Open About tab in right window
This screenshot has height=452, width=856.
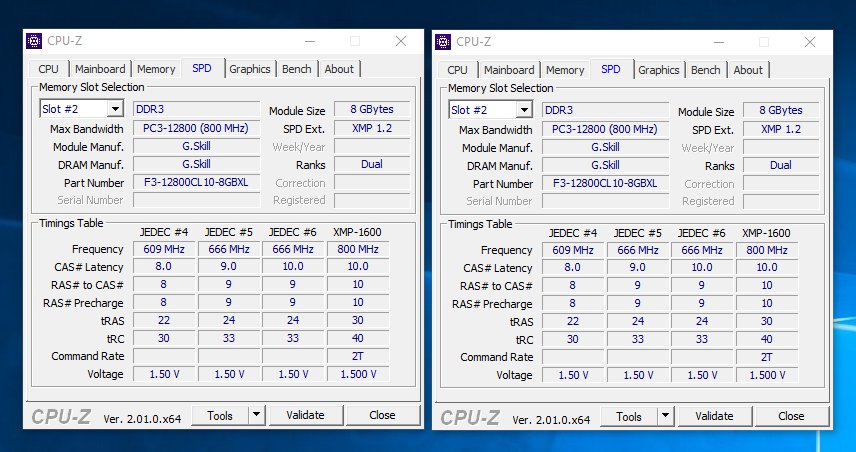pyautogui.click(x=748, y=70)
